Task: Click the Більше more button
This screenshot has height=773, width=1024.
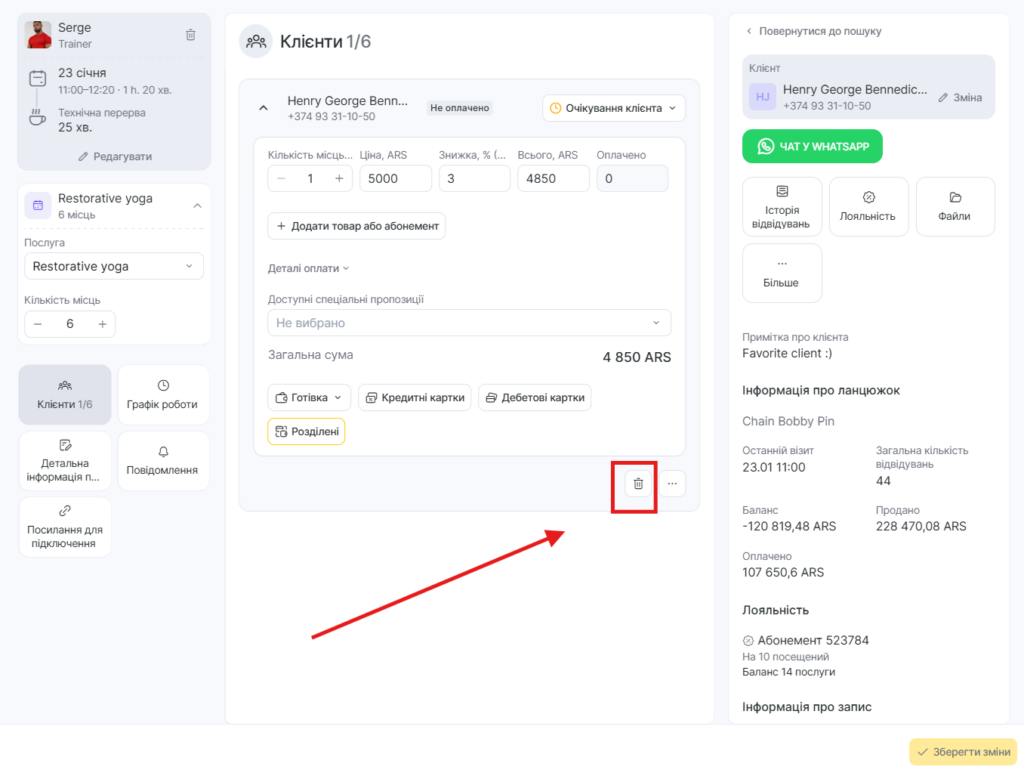Action: tap(782, 273)
